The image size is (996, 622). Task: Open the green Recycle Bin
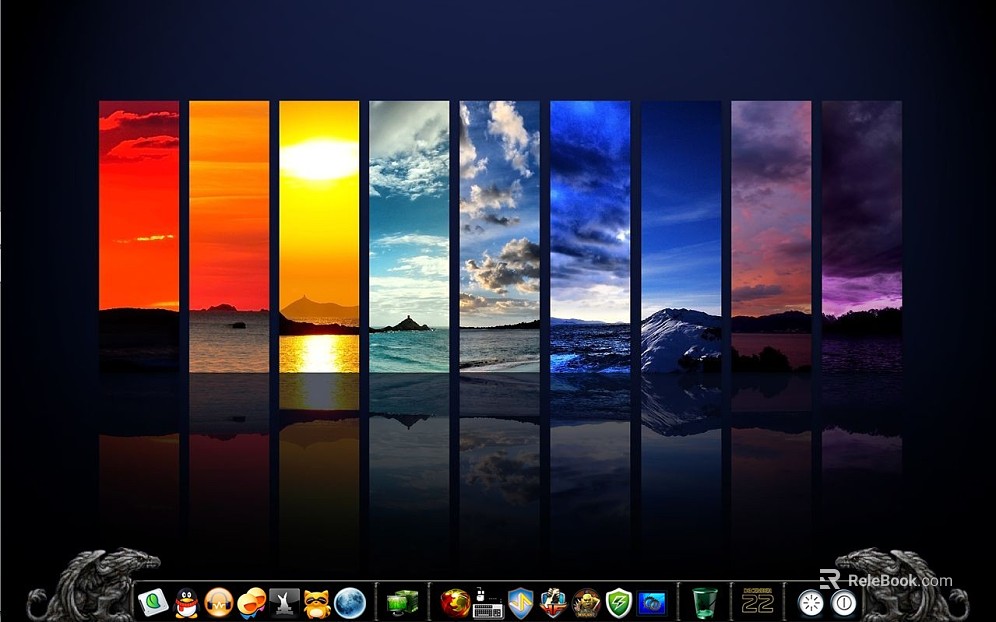click(705, 602)
